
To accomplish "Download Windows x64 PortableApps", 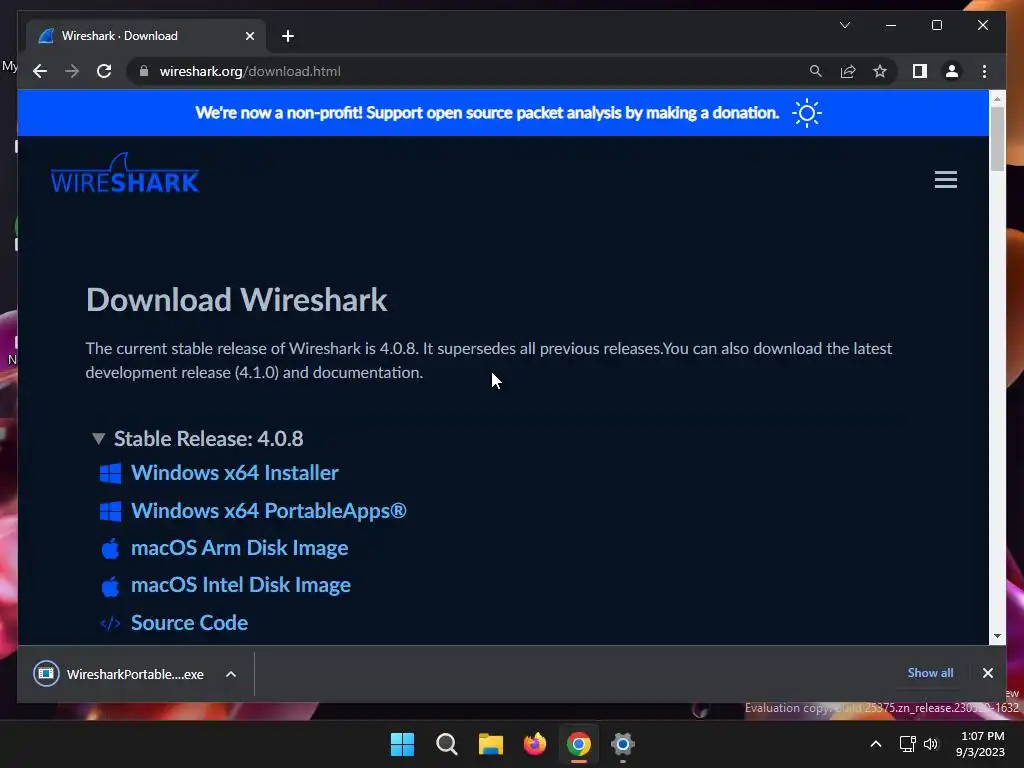I will 268,511.
